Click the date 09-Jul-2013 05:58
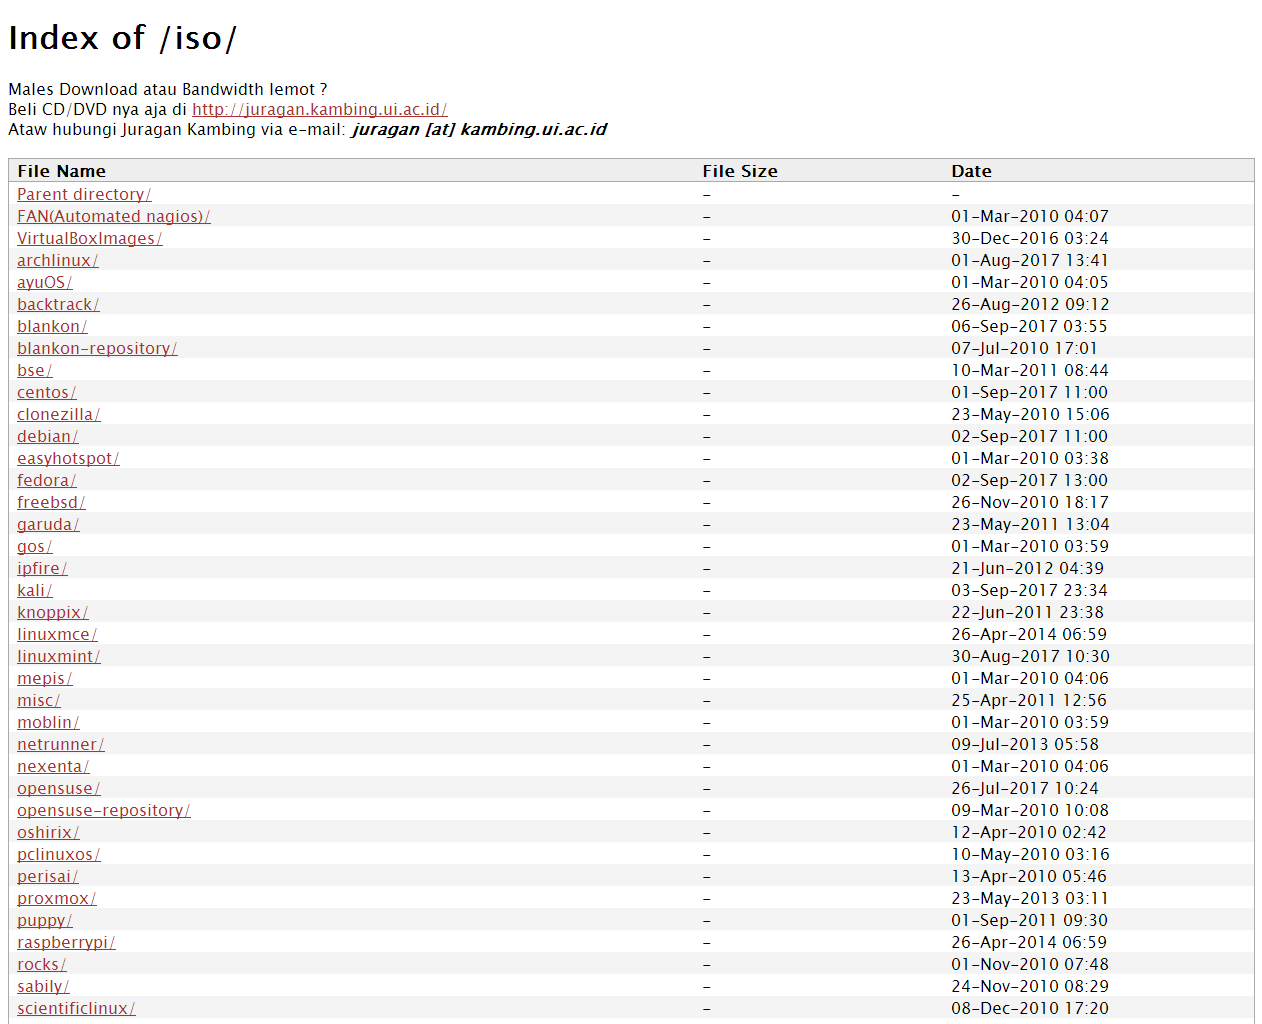This screenshot has height=1024, width=1262. tap(1025, 744)
